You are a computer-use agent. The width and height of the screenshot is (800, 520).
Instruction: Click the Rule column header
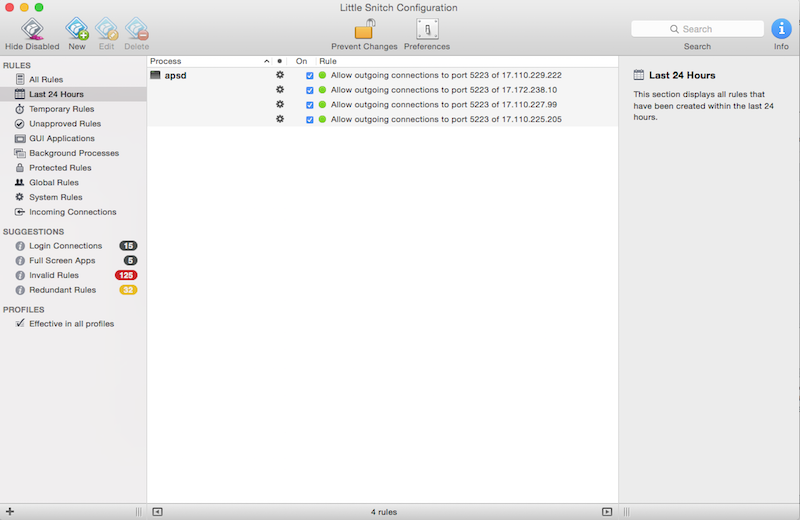pos(328,61)
